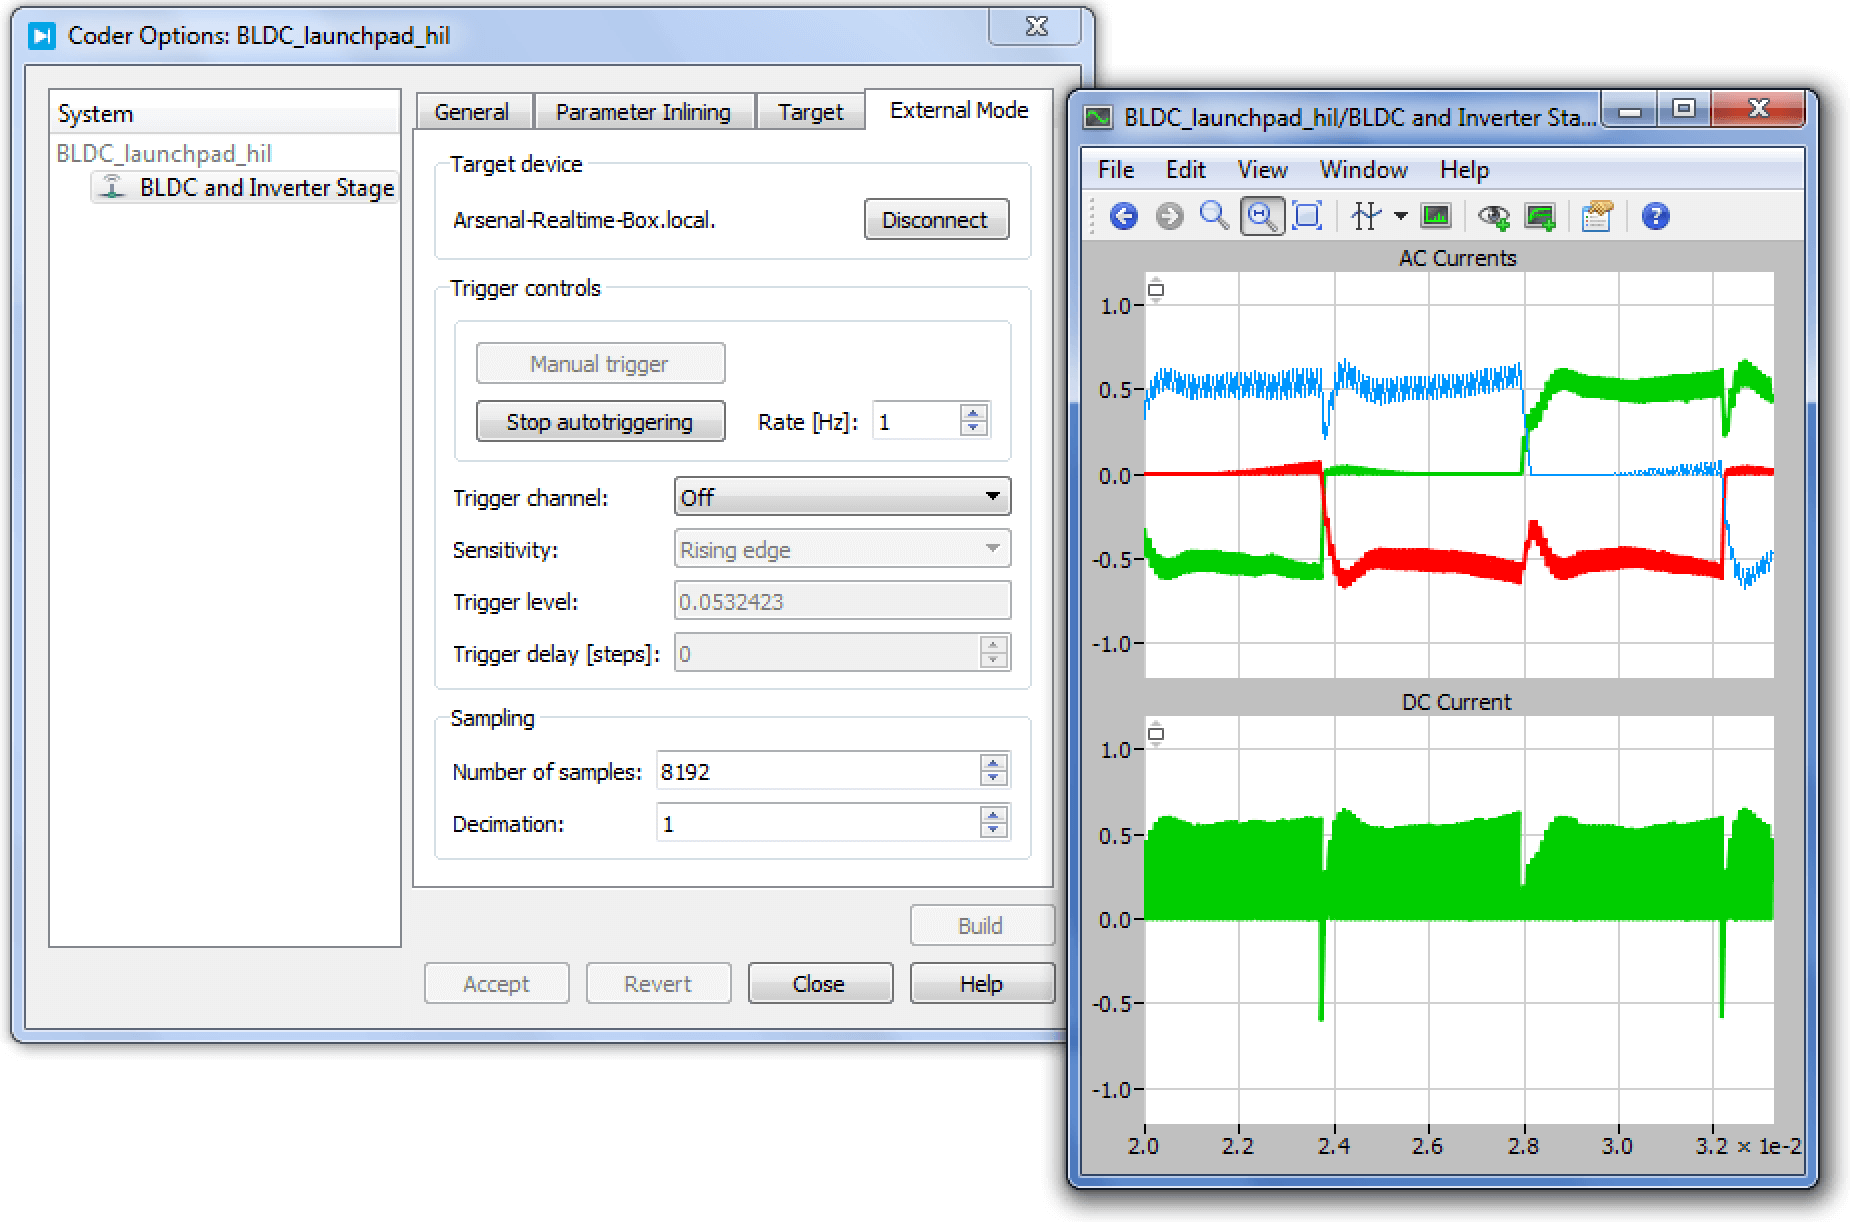Select BLDC and Inverter Stage tree item
Viewport: 1850px width, 1222px height.
(266, 188)
